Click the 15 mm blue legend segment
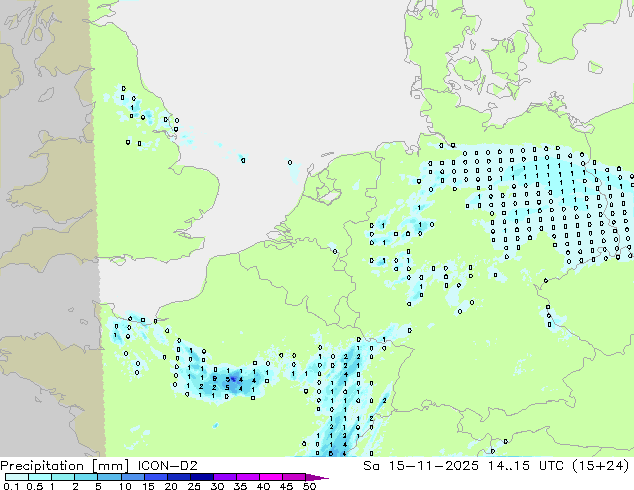The image size is (634, 490). tap(157, 477)
